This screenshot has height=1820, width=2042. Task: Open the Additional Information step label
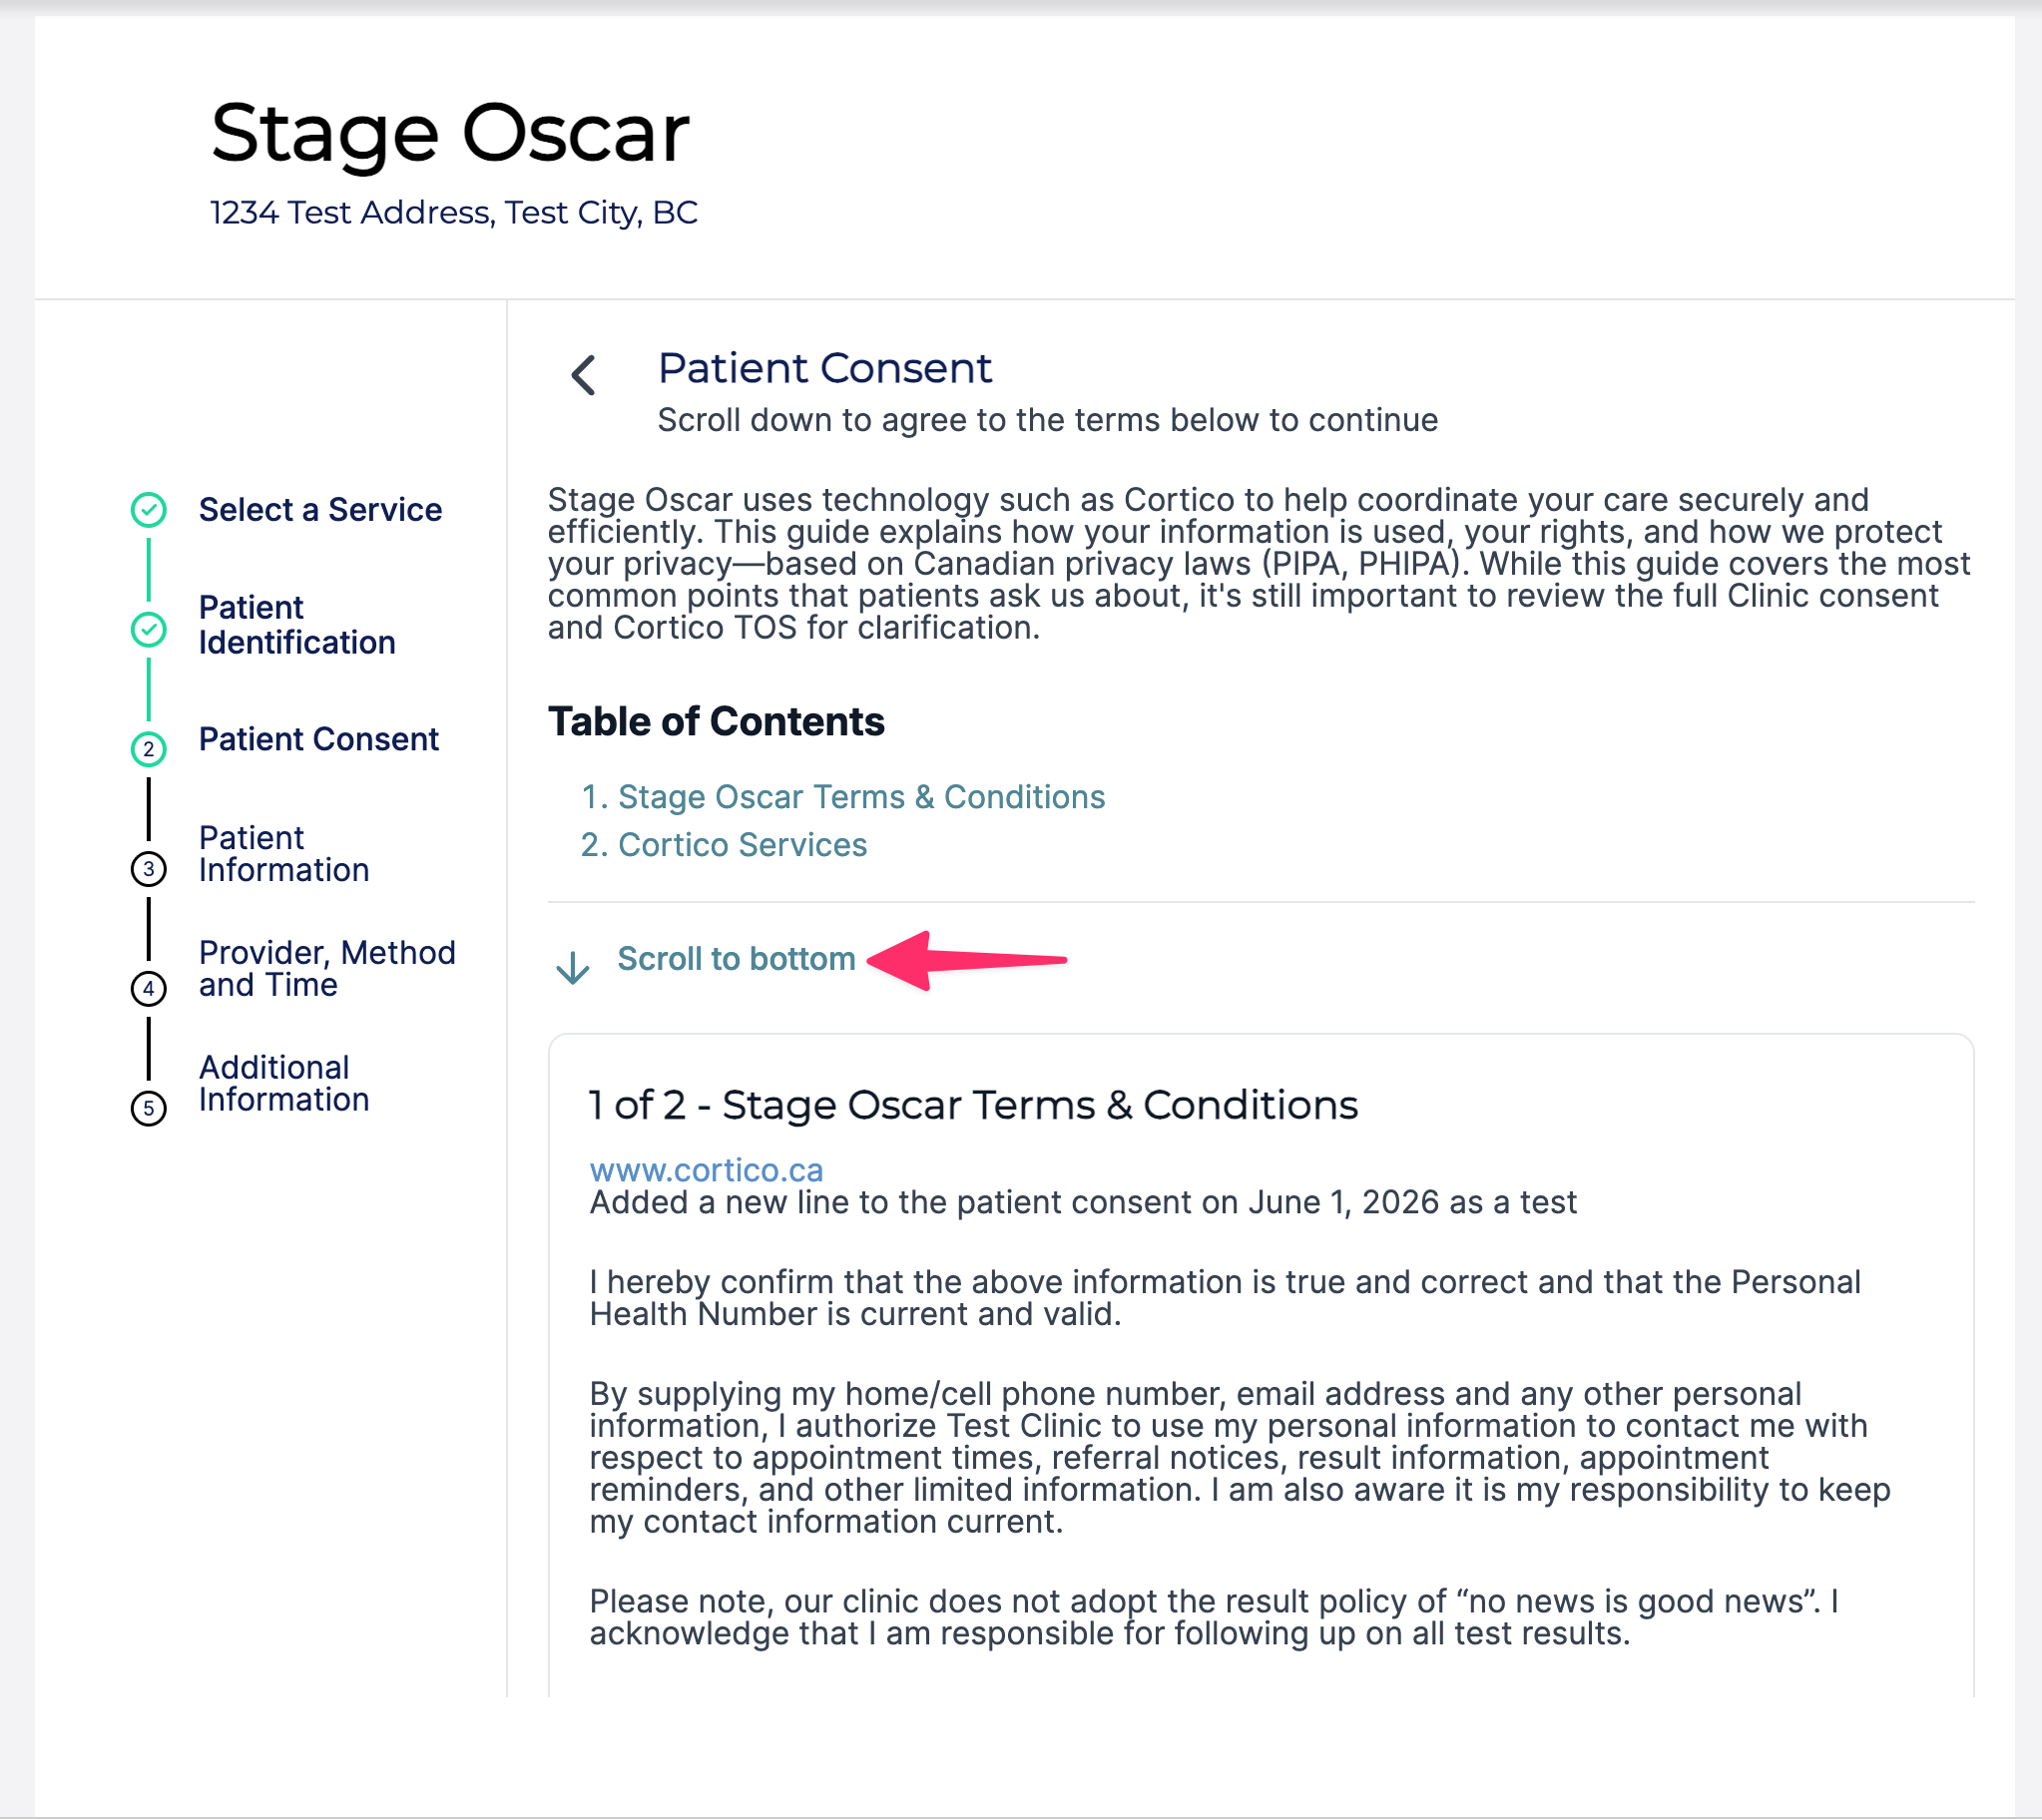click(284, 1084)
